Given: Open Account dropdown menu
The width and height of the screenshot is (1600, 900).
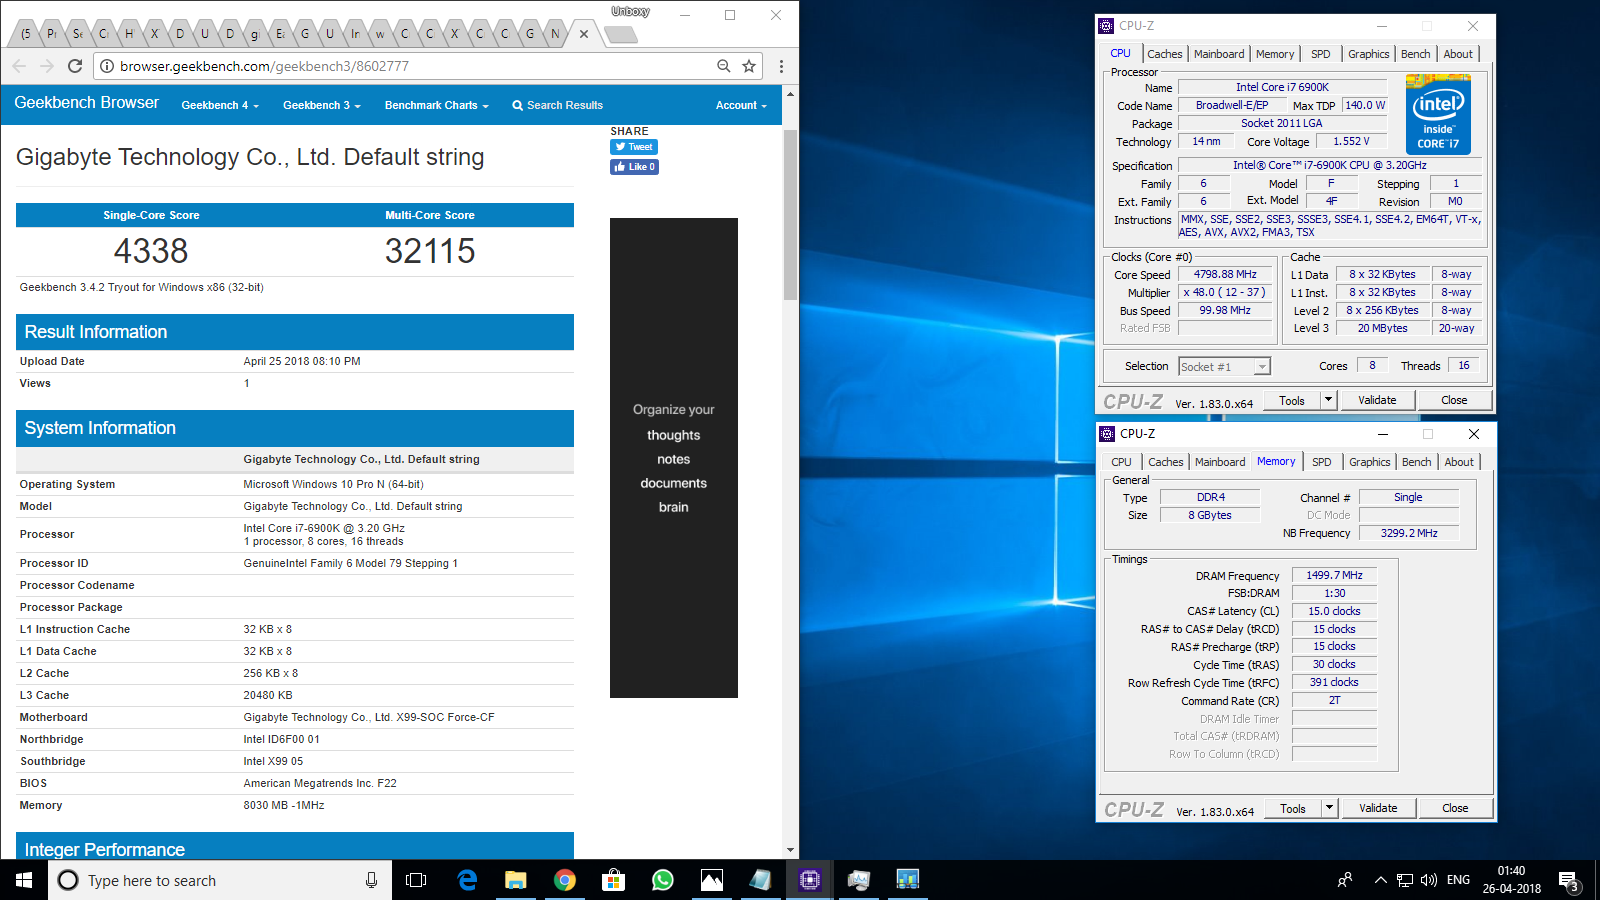Looking at the screenshot, I should point(741,105).
